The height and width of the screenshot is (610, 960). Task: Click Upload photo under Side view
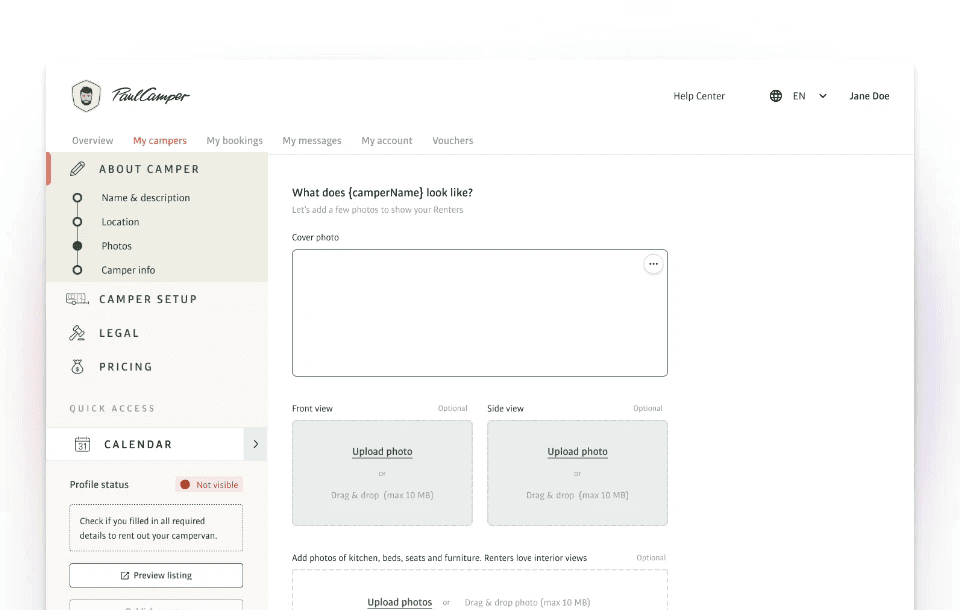coord(577,451)
